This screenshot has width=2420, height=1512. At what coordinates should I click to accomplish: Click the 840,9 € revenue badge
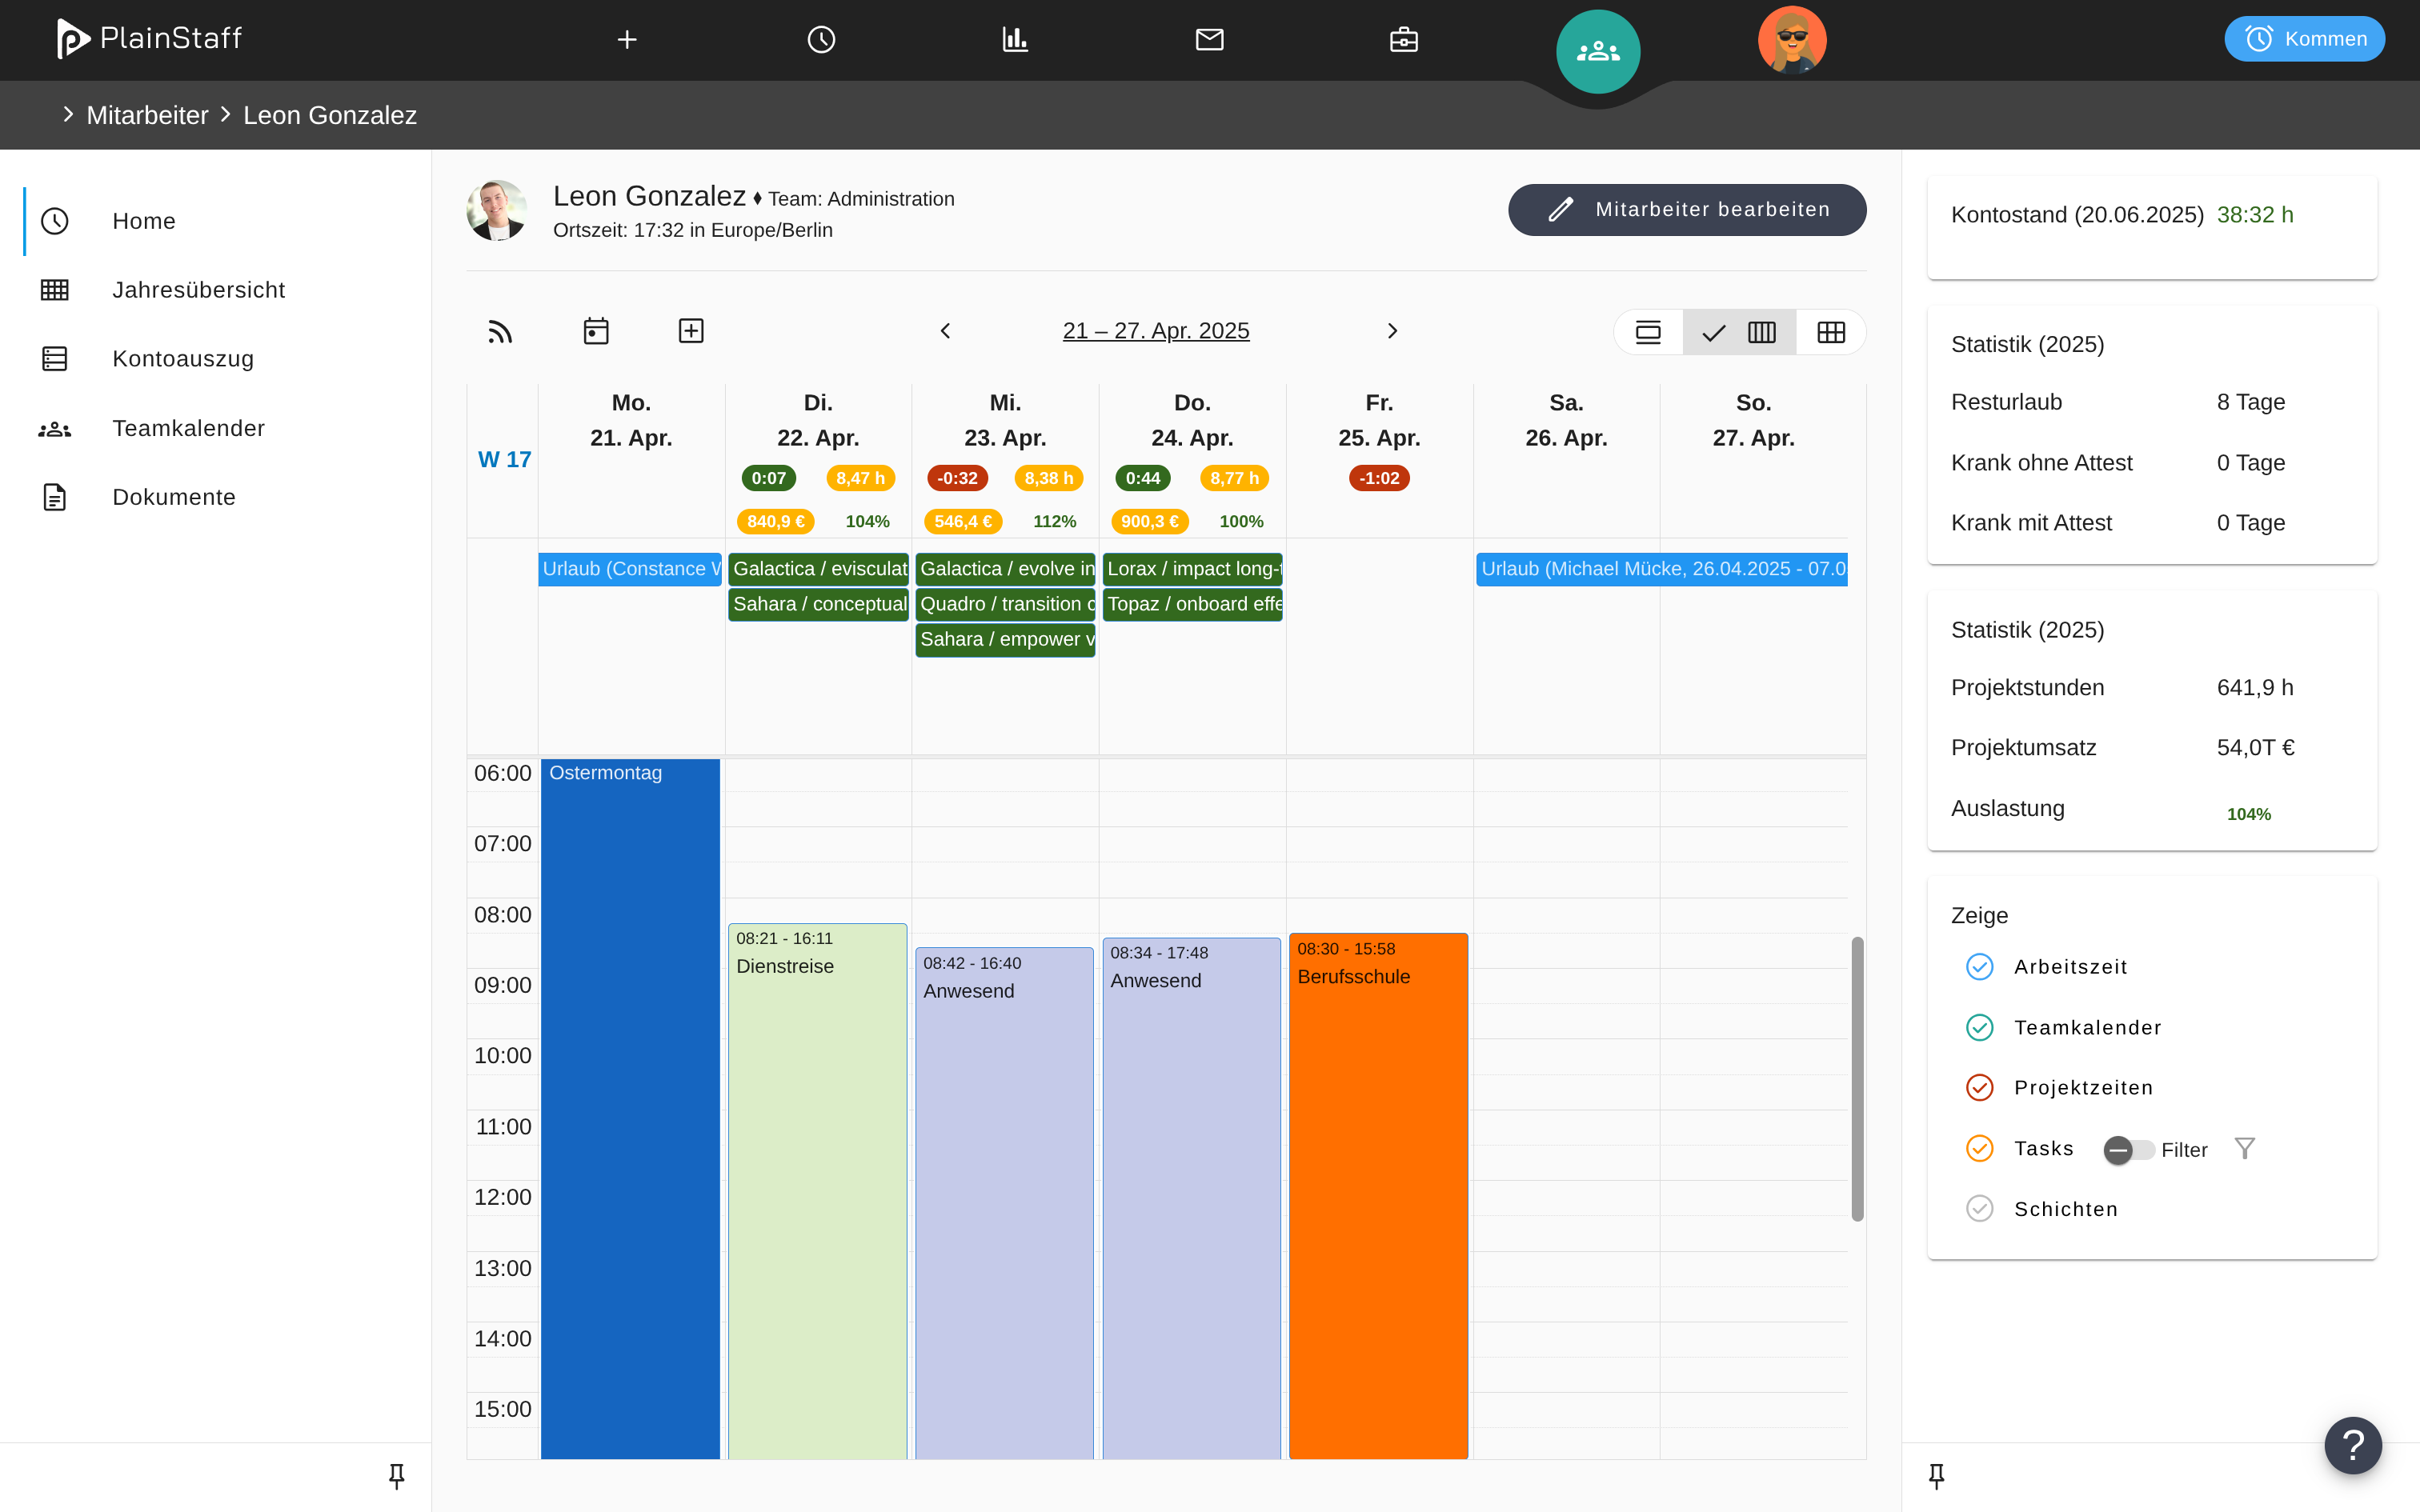[776, 521]
